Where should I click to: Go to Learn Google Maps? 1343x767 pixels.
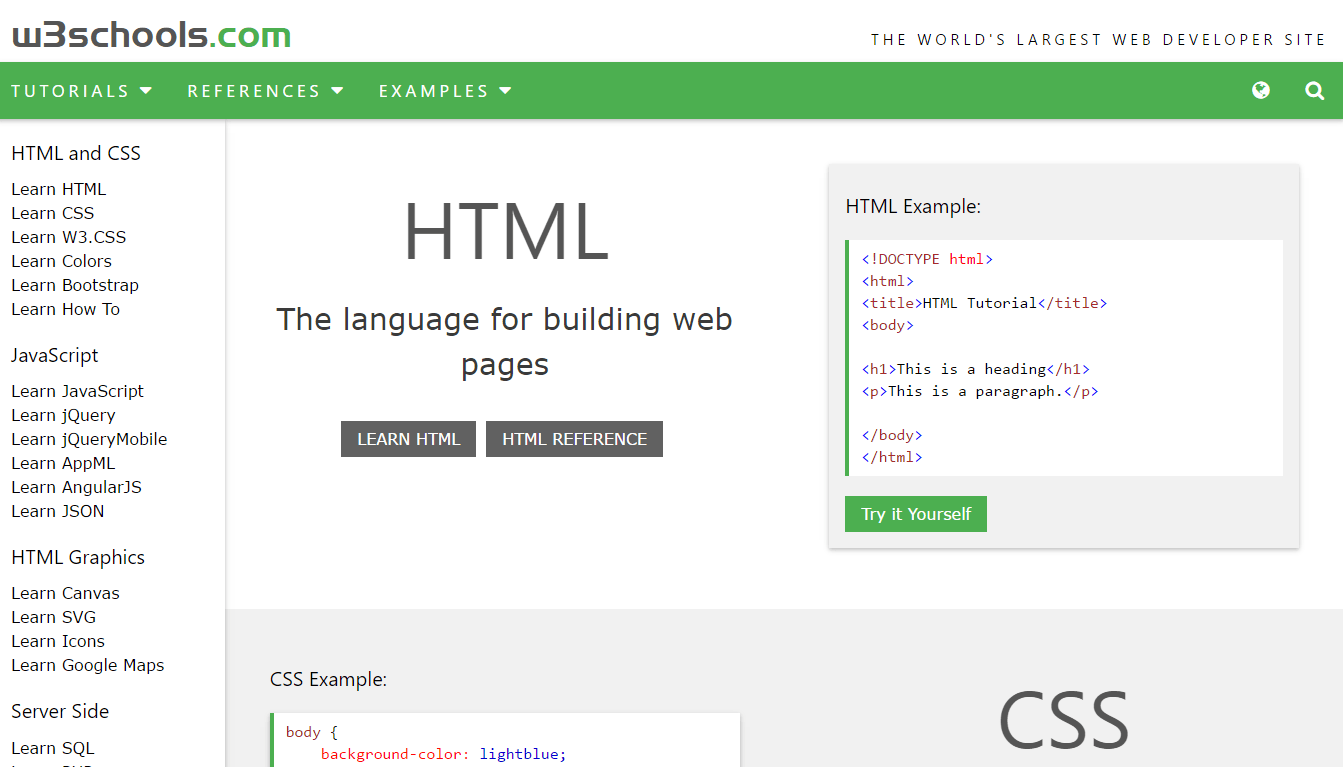click(x=88, y=665)
